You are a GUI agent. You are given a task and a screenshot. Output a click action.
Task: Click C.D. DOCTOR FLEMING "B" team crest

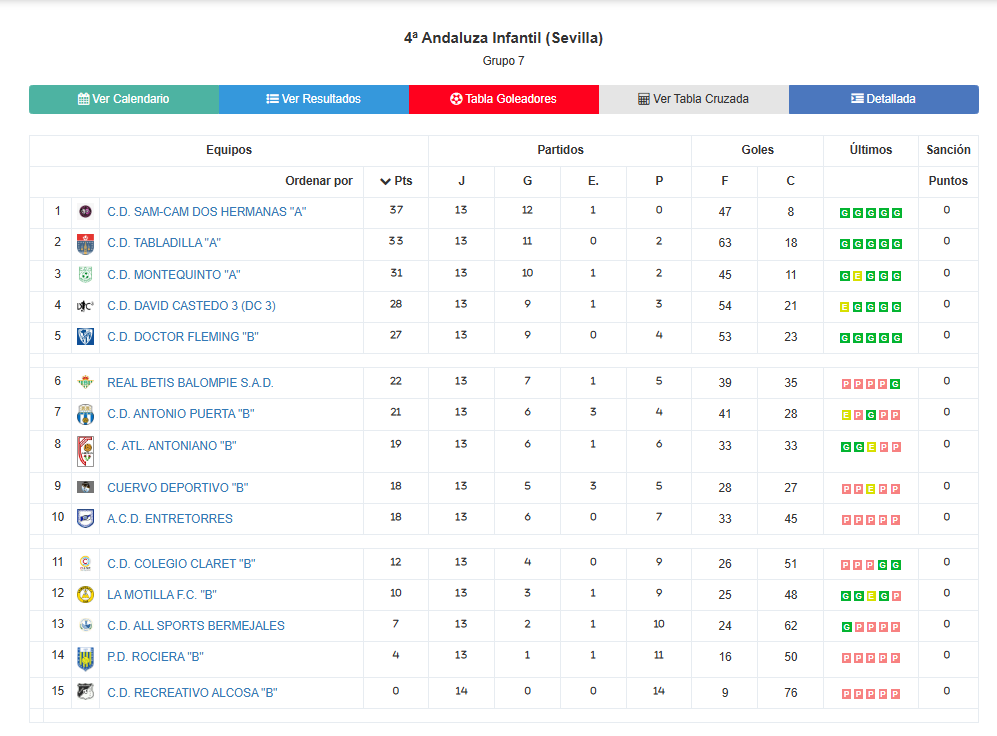coord(85,337)
